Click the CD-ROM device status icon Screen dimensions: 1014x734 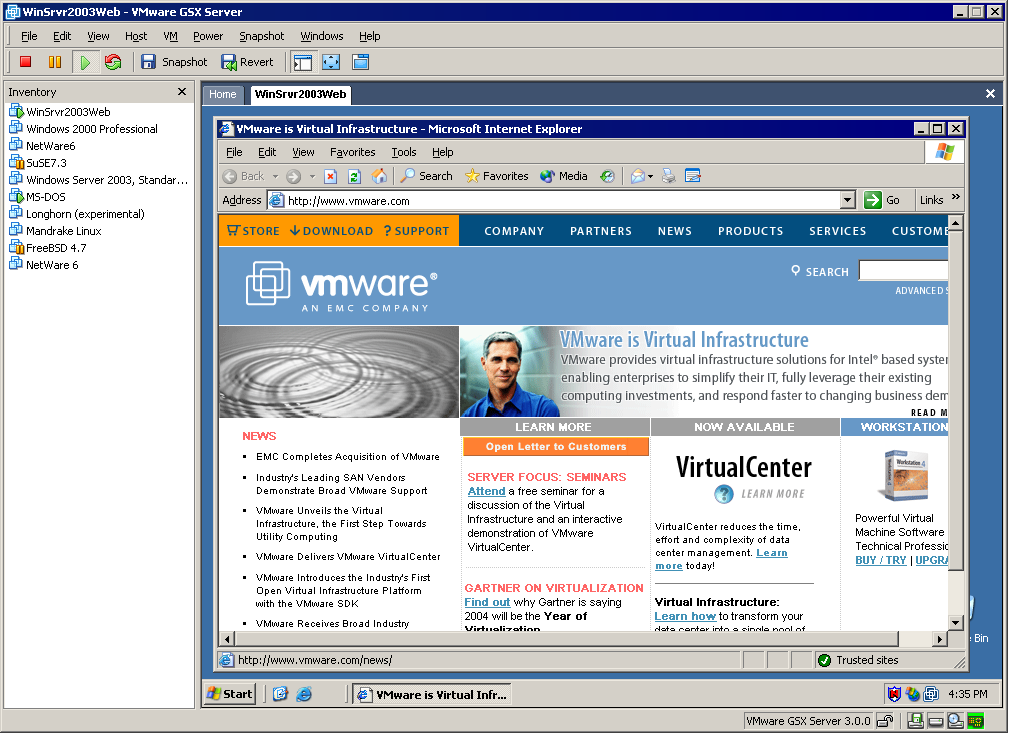point(955,721)
